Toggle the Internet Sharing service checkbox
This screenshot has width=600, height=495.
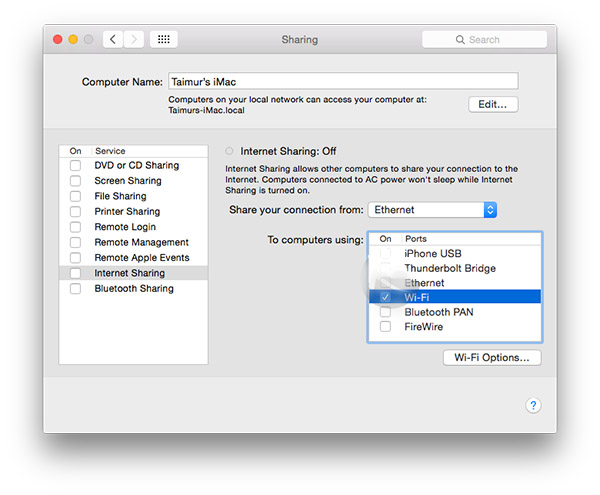pyautogui.click(x=75, y=273)
